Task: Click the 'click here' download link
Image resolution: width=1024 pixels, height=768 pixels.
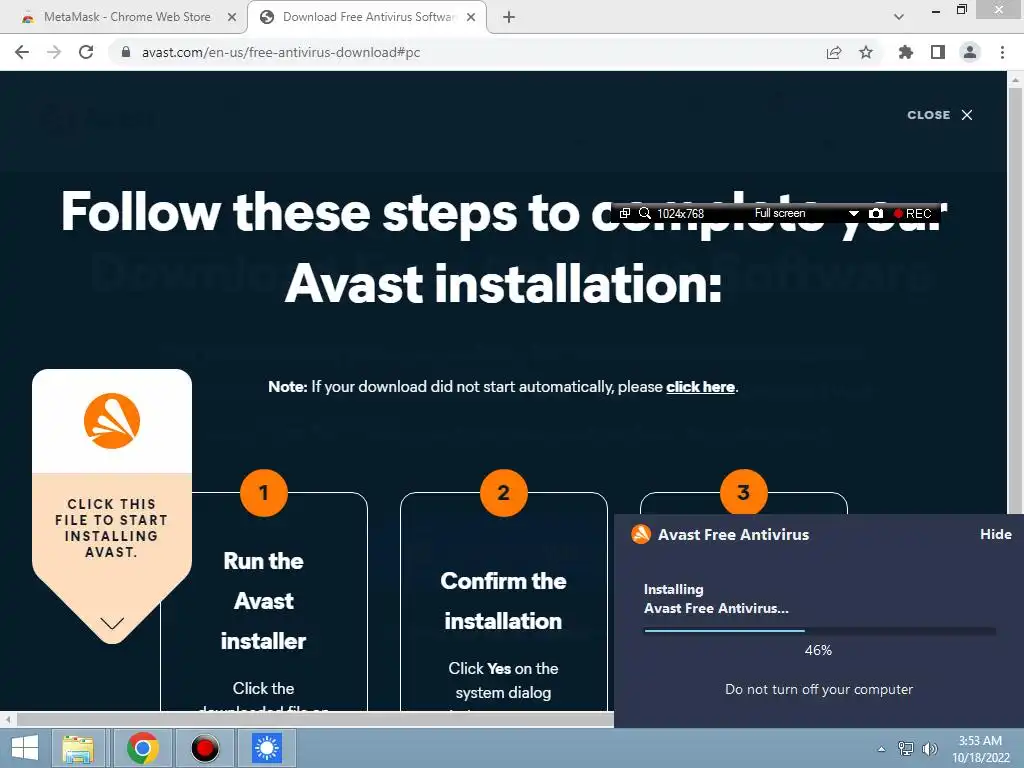Action: [700, 387]
